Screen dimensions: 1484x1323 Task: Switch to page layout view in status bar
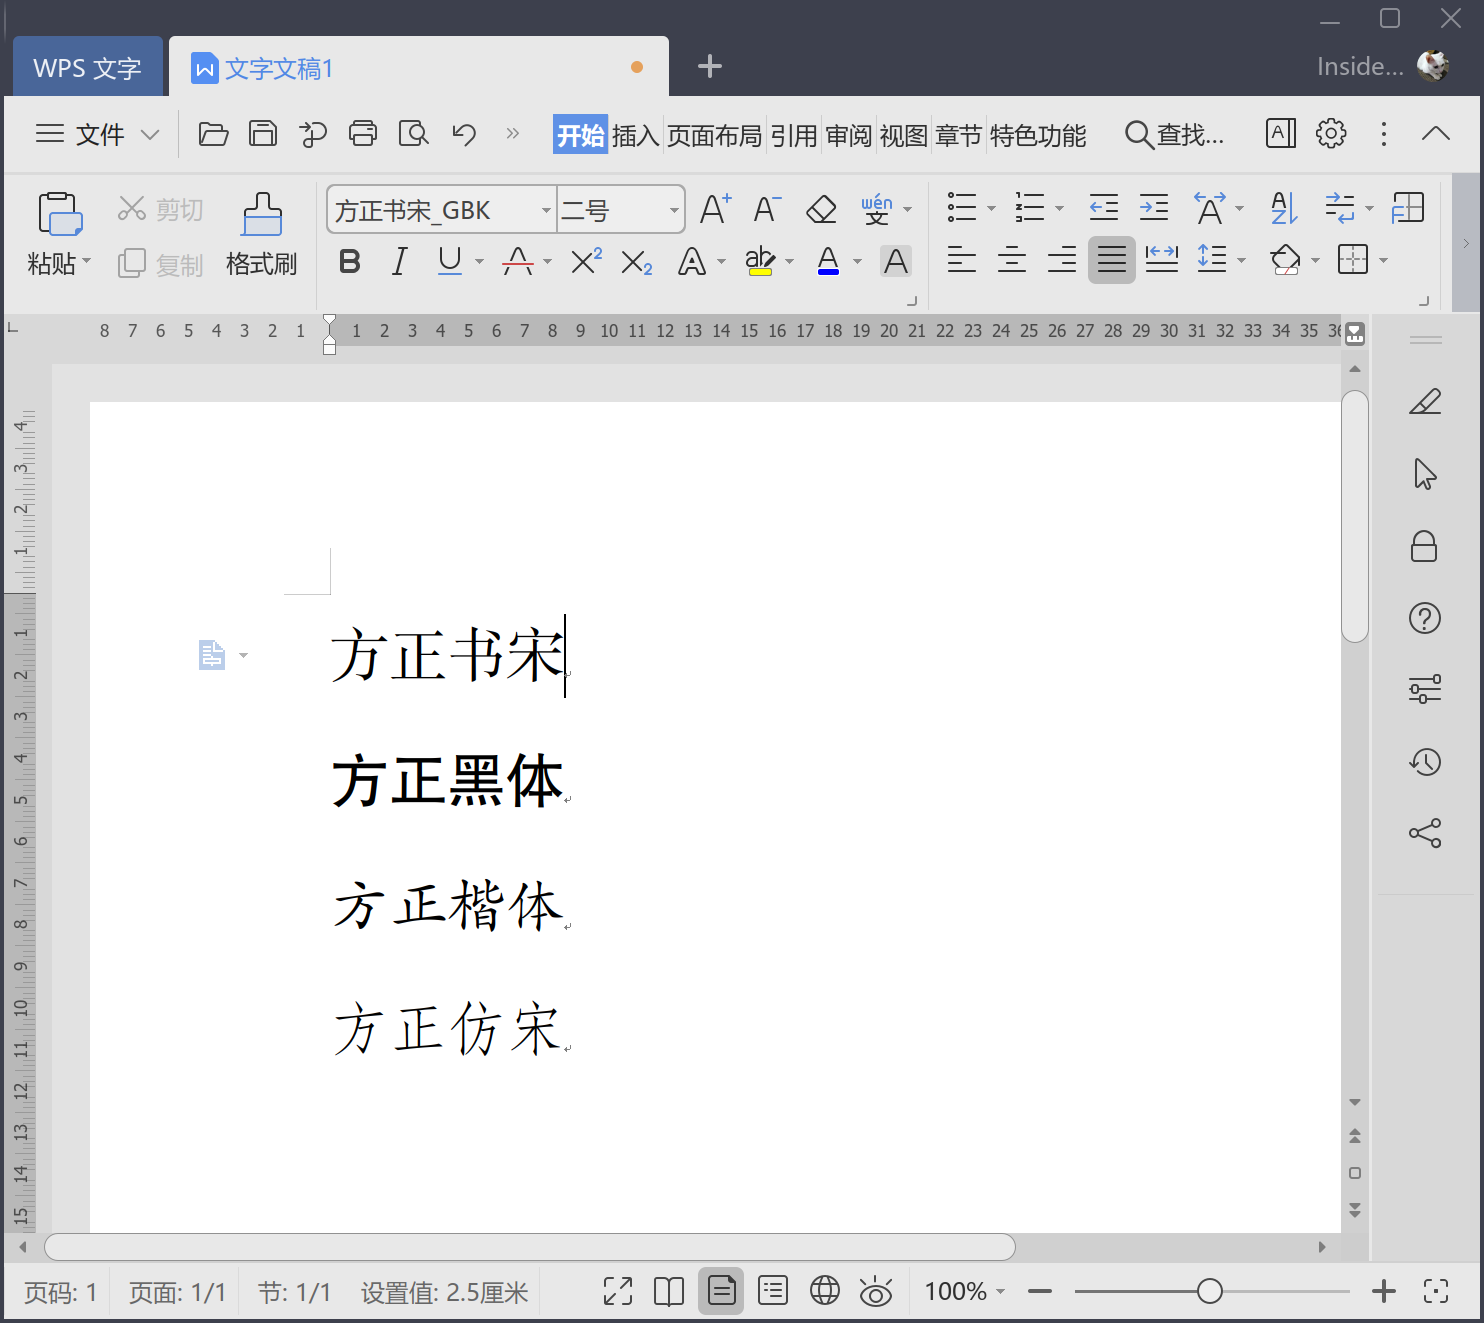tap(721, 1291)
